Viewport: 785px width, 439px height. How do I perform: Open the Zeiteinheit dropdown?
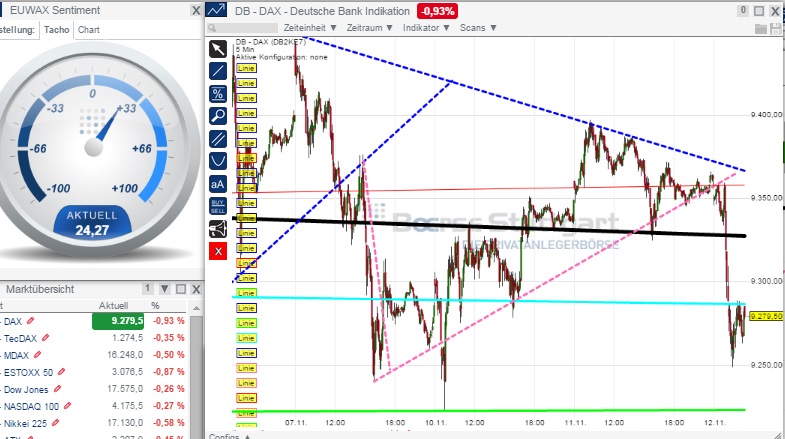click(x=310, y=28)
